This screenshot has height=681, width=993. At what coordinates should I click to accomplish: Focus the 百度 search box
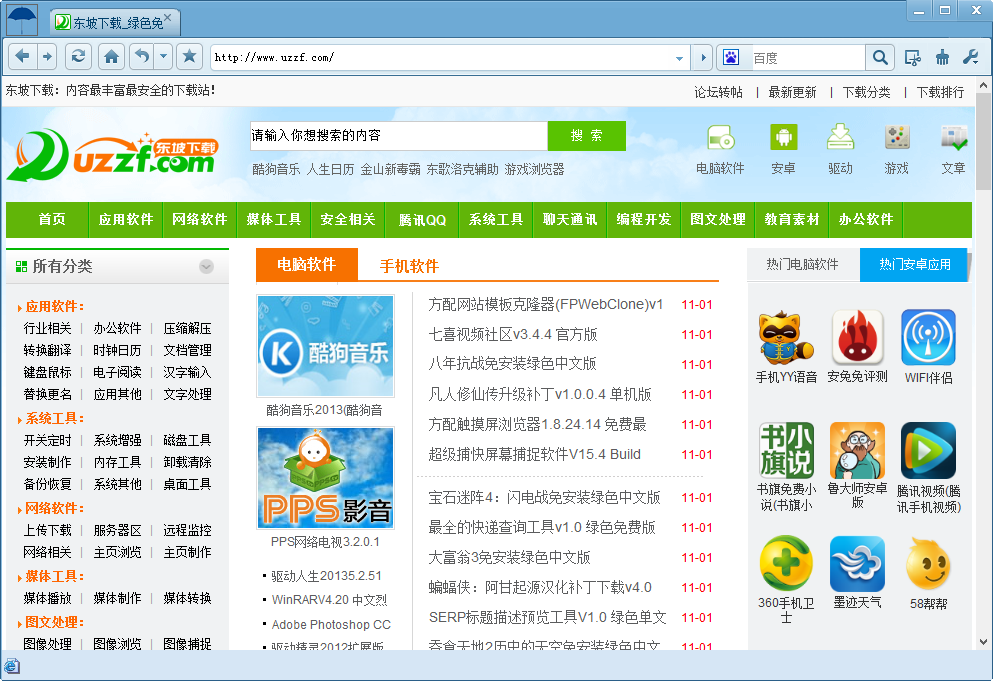click(x=808, y=58)
